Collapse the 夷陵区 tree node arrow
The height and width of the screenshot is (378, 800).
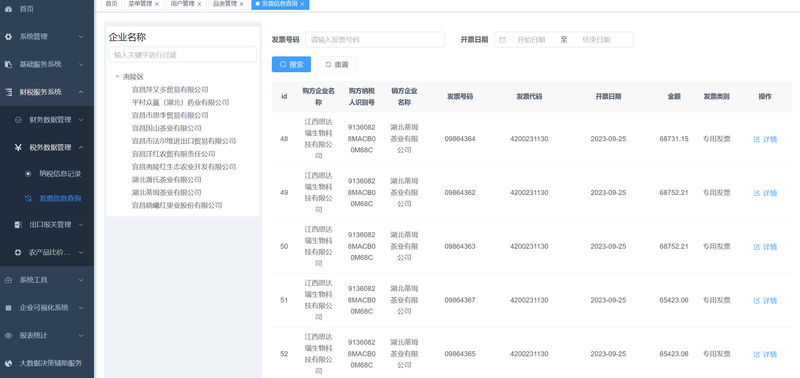(117, 77)
